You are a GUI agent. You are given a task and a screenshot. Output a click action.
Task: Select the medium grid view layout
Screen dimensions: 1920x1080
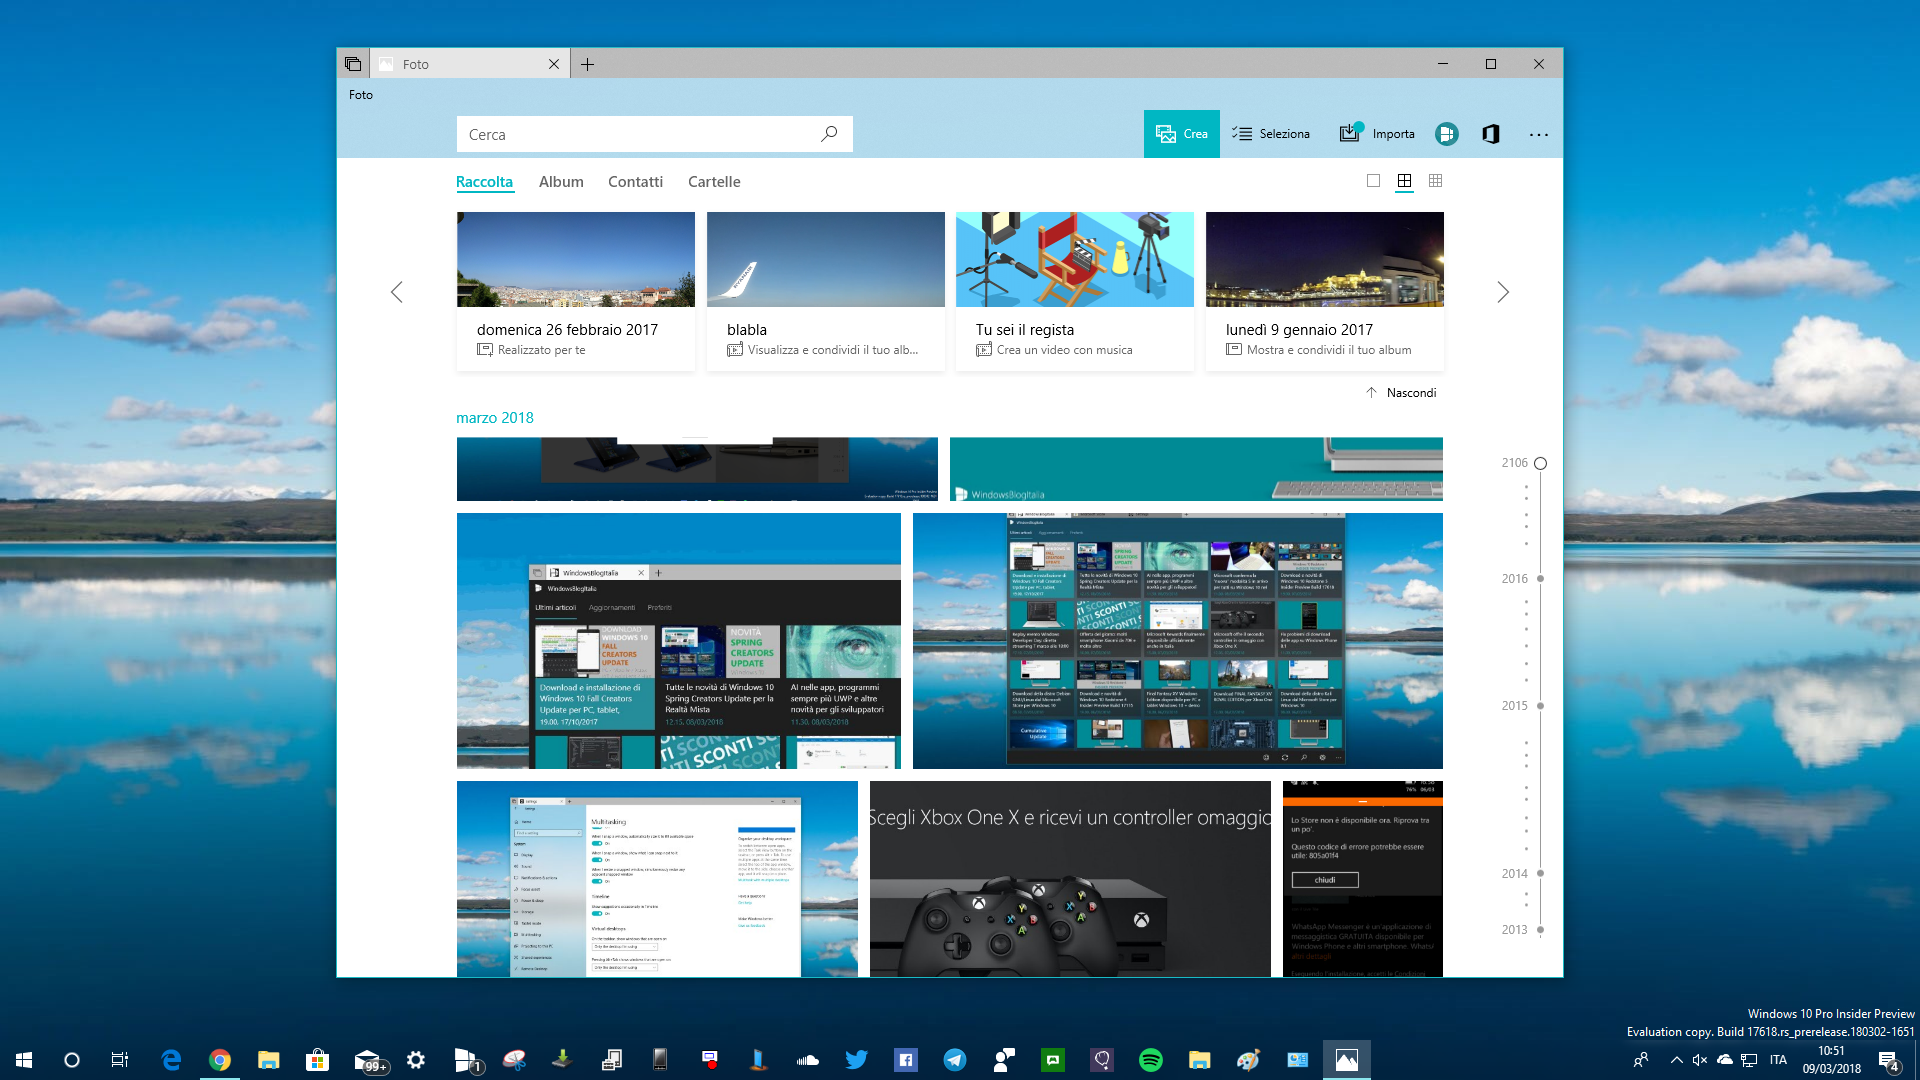(x=1404, y=181)
